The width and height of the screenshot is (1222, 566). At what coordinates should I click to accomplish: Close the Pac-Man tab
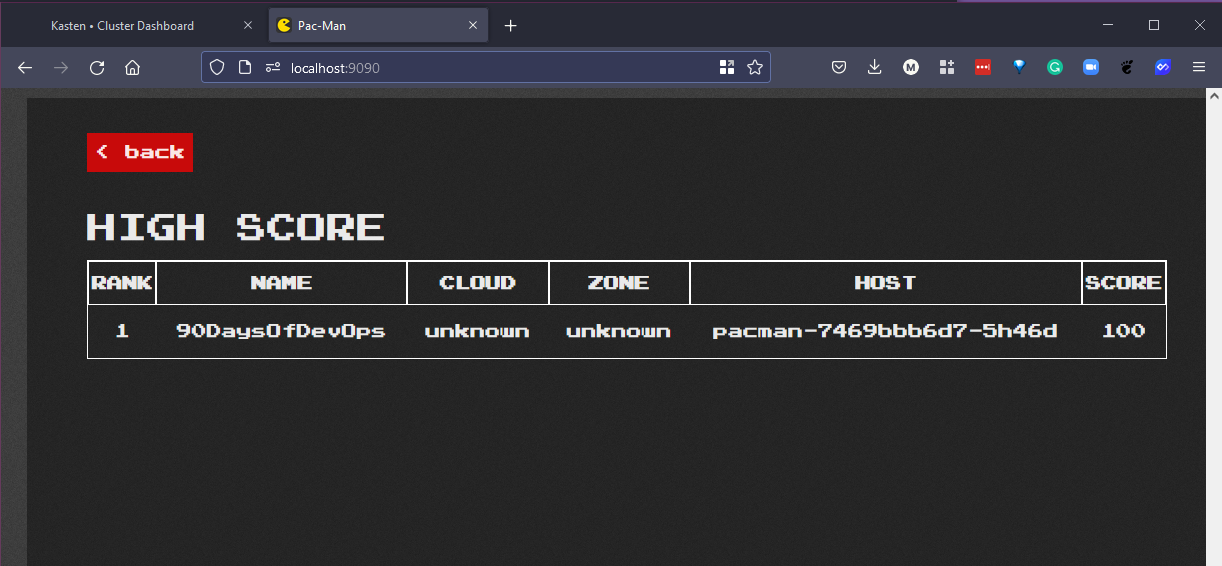(x=471, y=25)
